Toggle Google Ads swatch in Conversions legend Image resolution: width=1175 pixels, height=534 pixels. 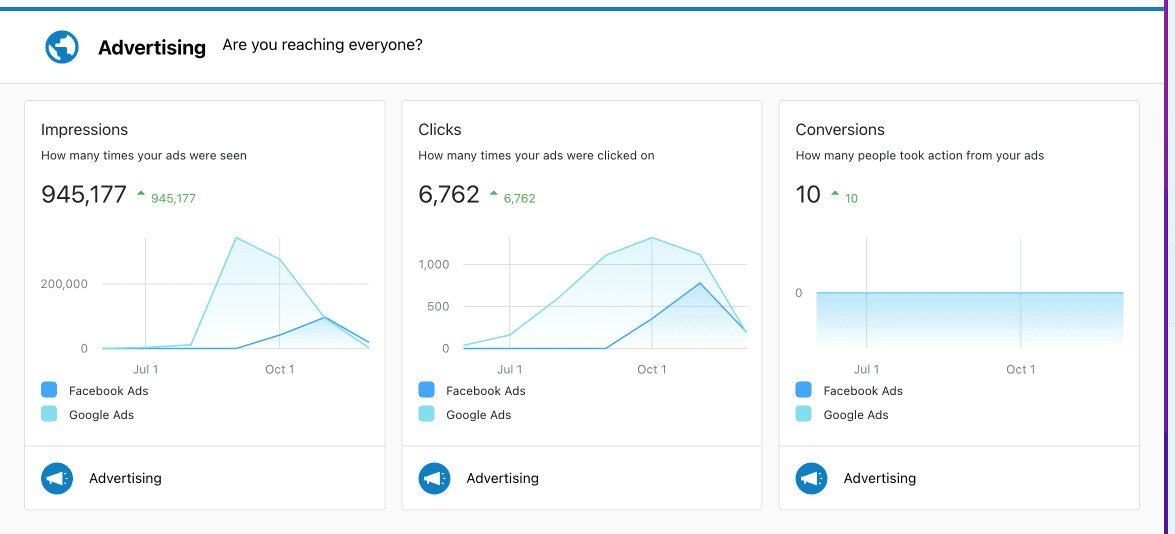pos(804,414)
